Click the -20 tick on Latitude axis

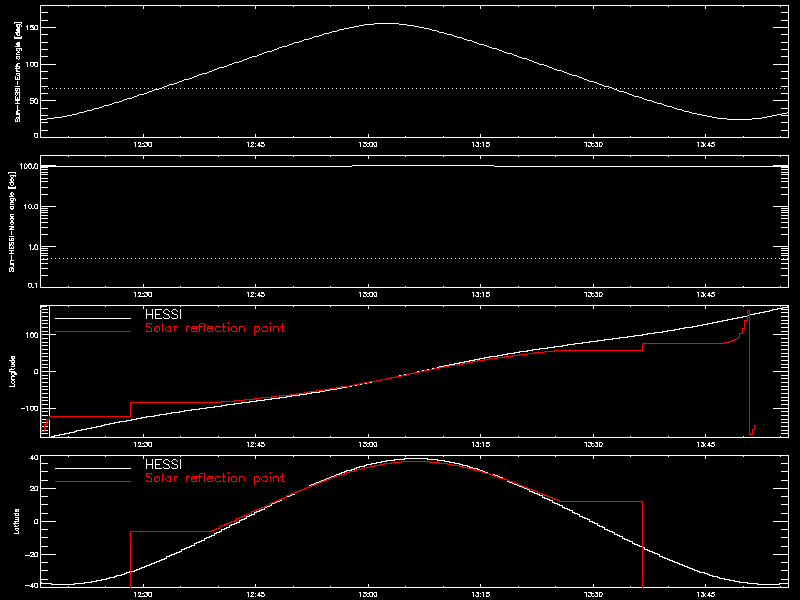(x=32, y=555)
